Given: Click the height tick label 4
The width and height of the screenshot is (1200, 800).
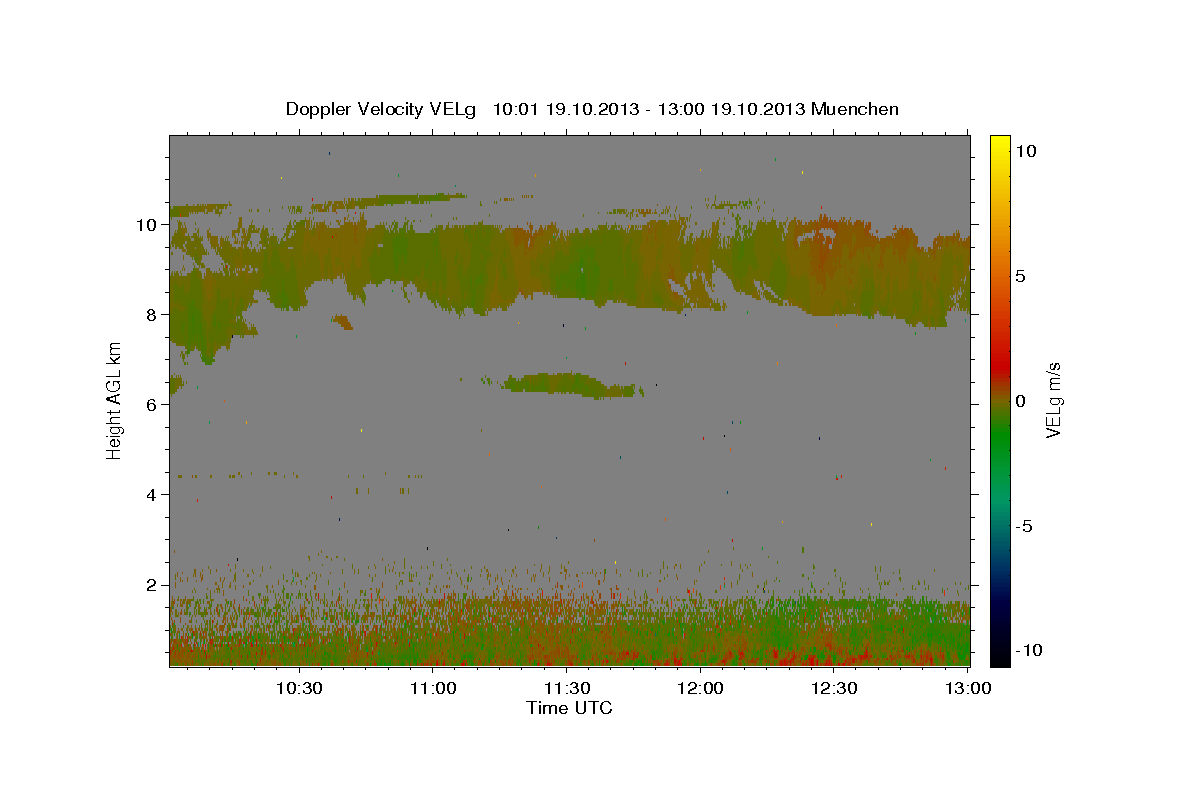Looking at the screenshot, I should tap(152, 494).
